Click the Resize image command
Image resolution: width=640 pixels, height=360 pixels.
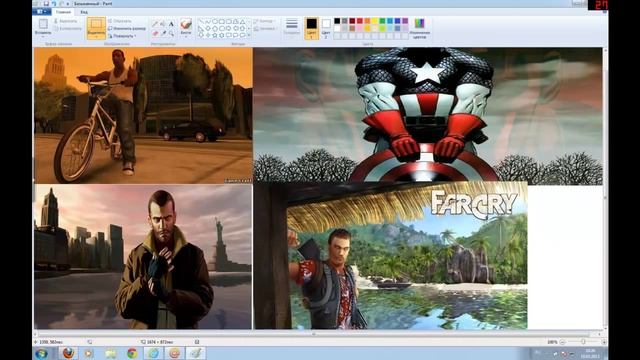pos(127,29)
